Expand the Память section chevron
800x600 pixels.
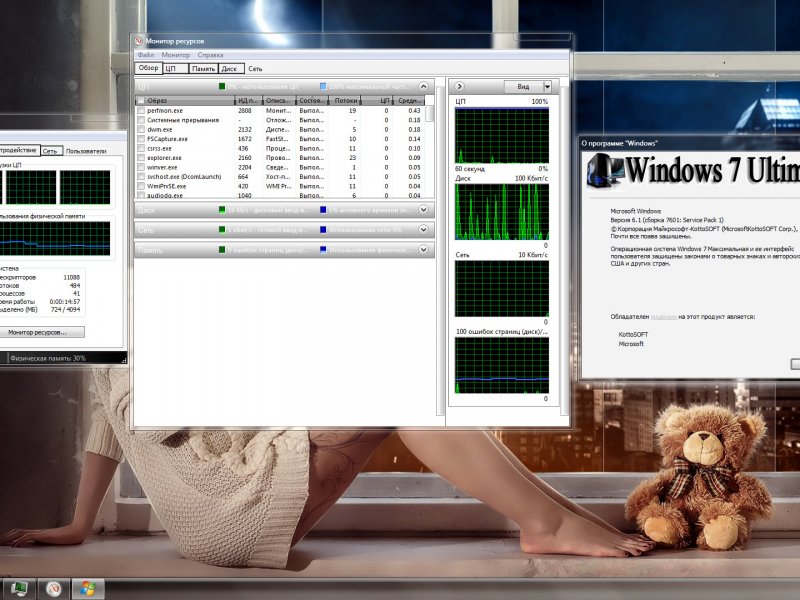coord(423,249)
